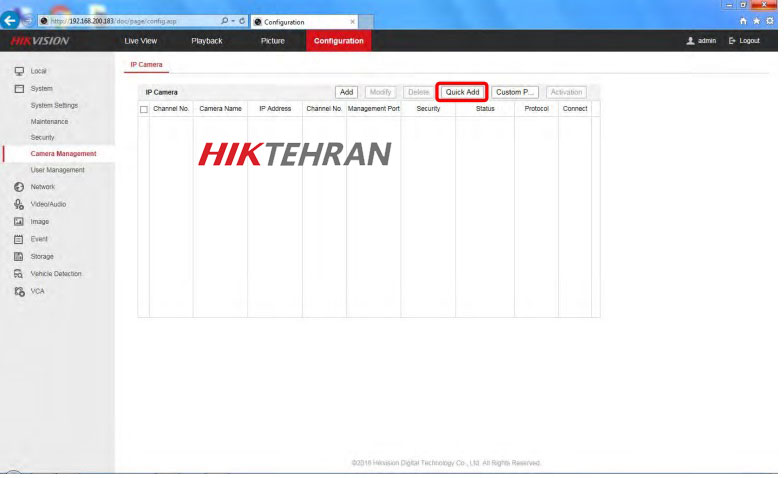Click the admin user icon
Image resolution: width=784 pixels, height=478 pixels.
pos(690,41)
